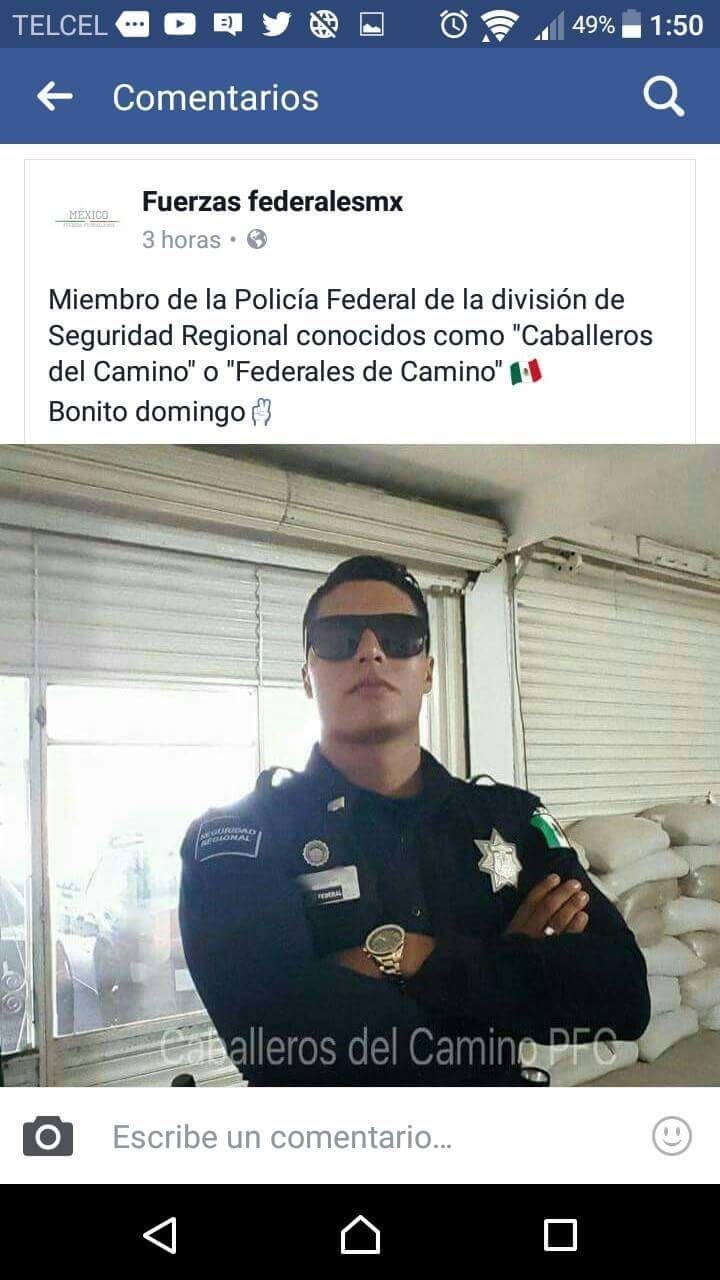Tap the Wi-Fi status icon
Screen dimensions: 720x1280
pos(498,24)
